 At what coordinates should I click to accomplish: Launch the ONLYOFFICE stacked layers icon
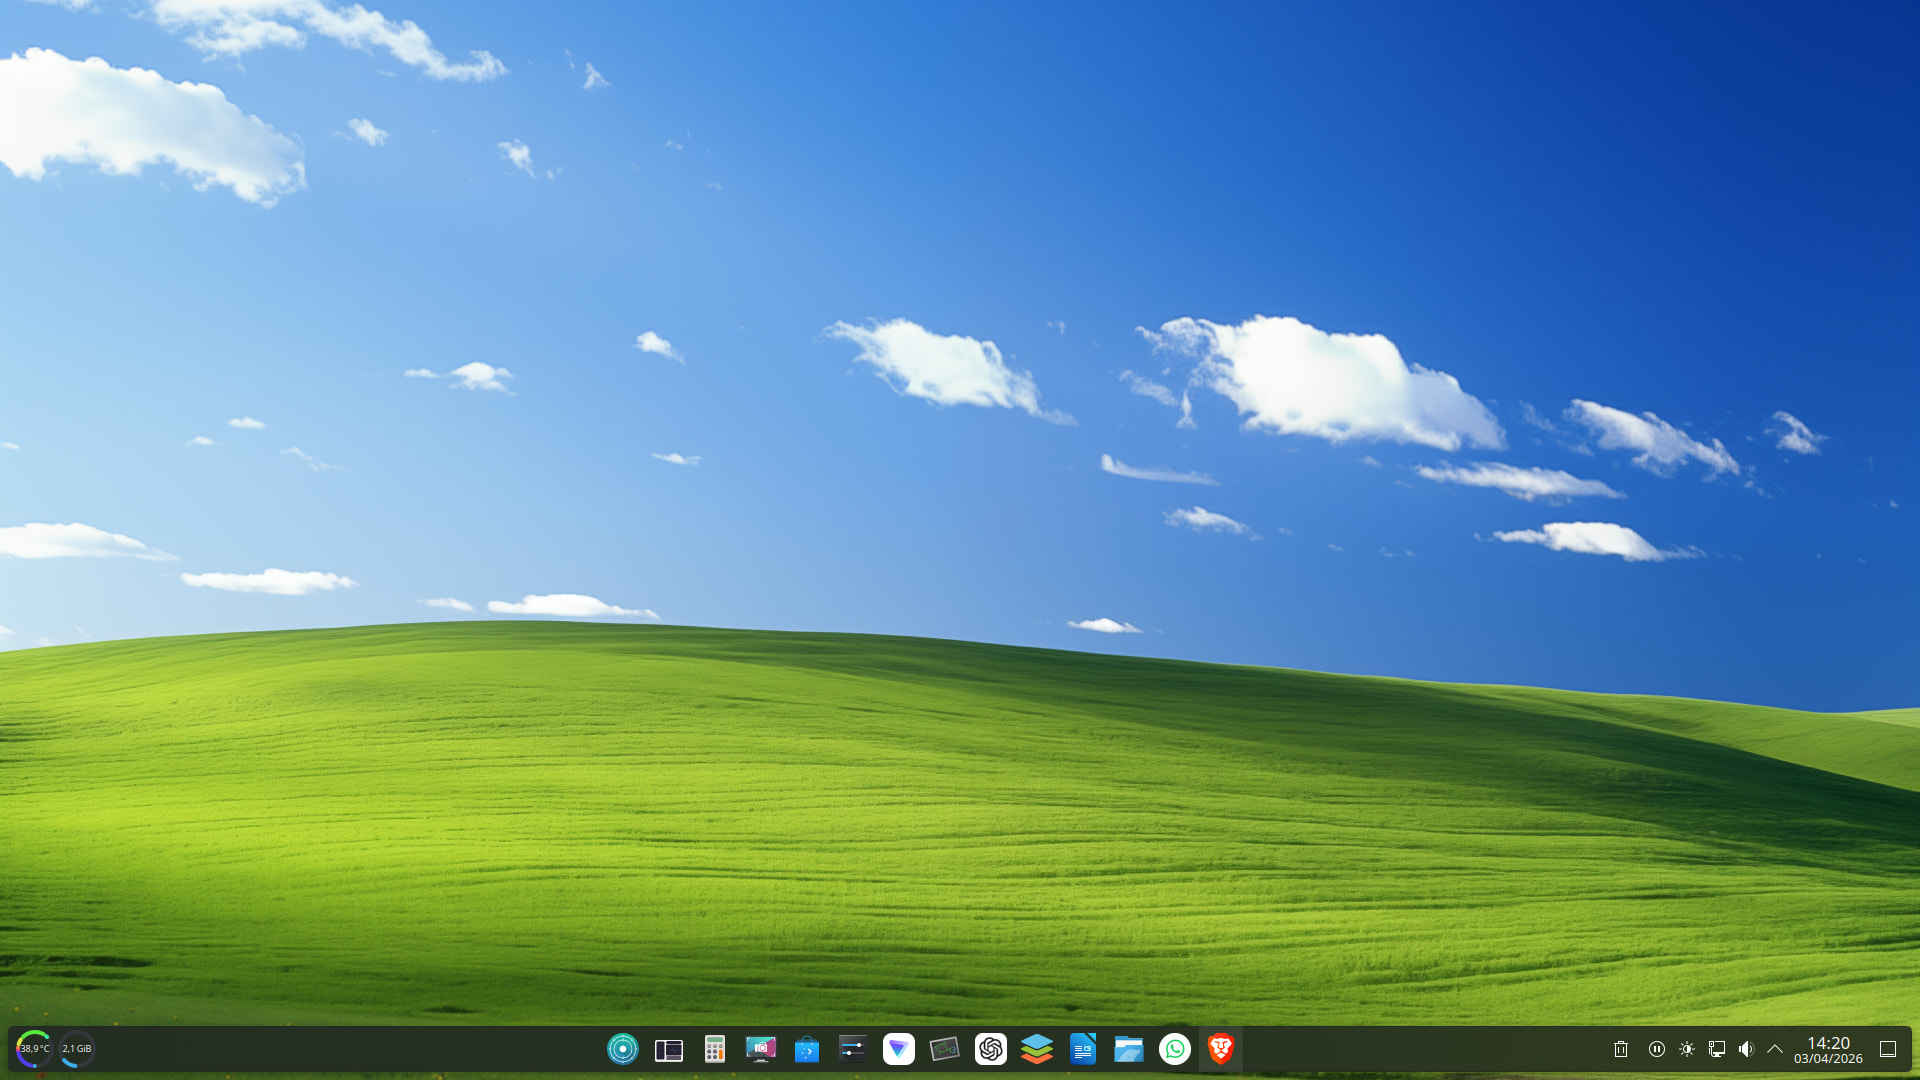(1036, 1048)
